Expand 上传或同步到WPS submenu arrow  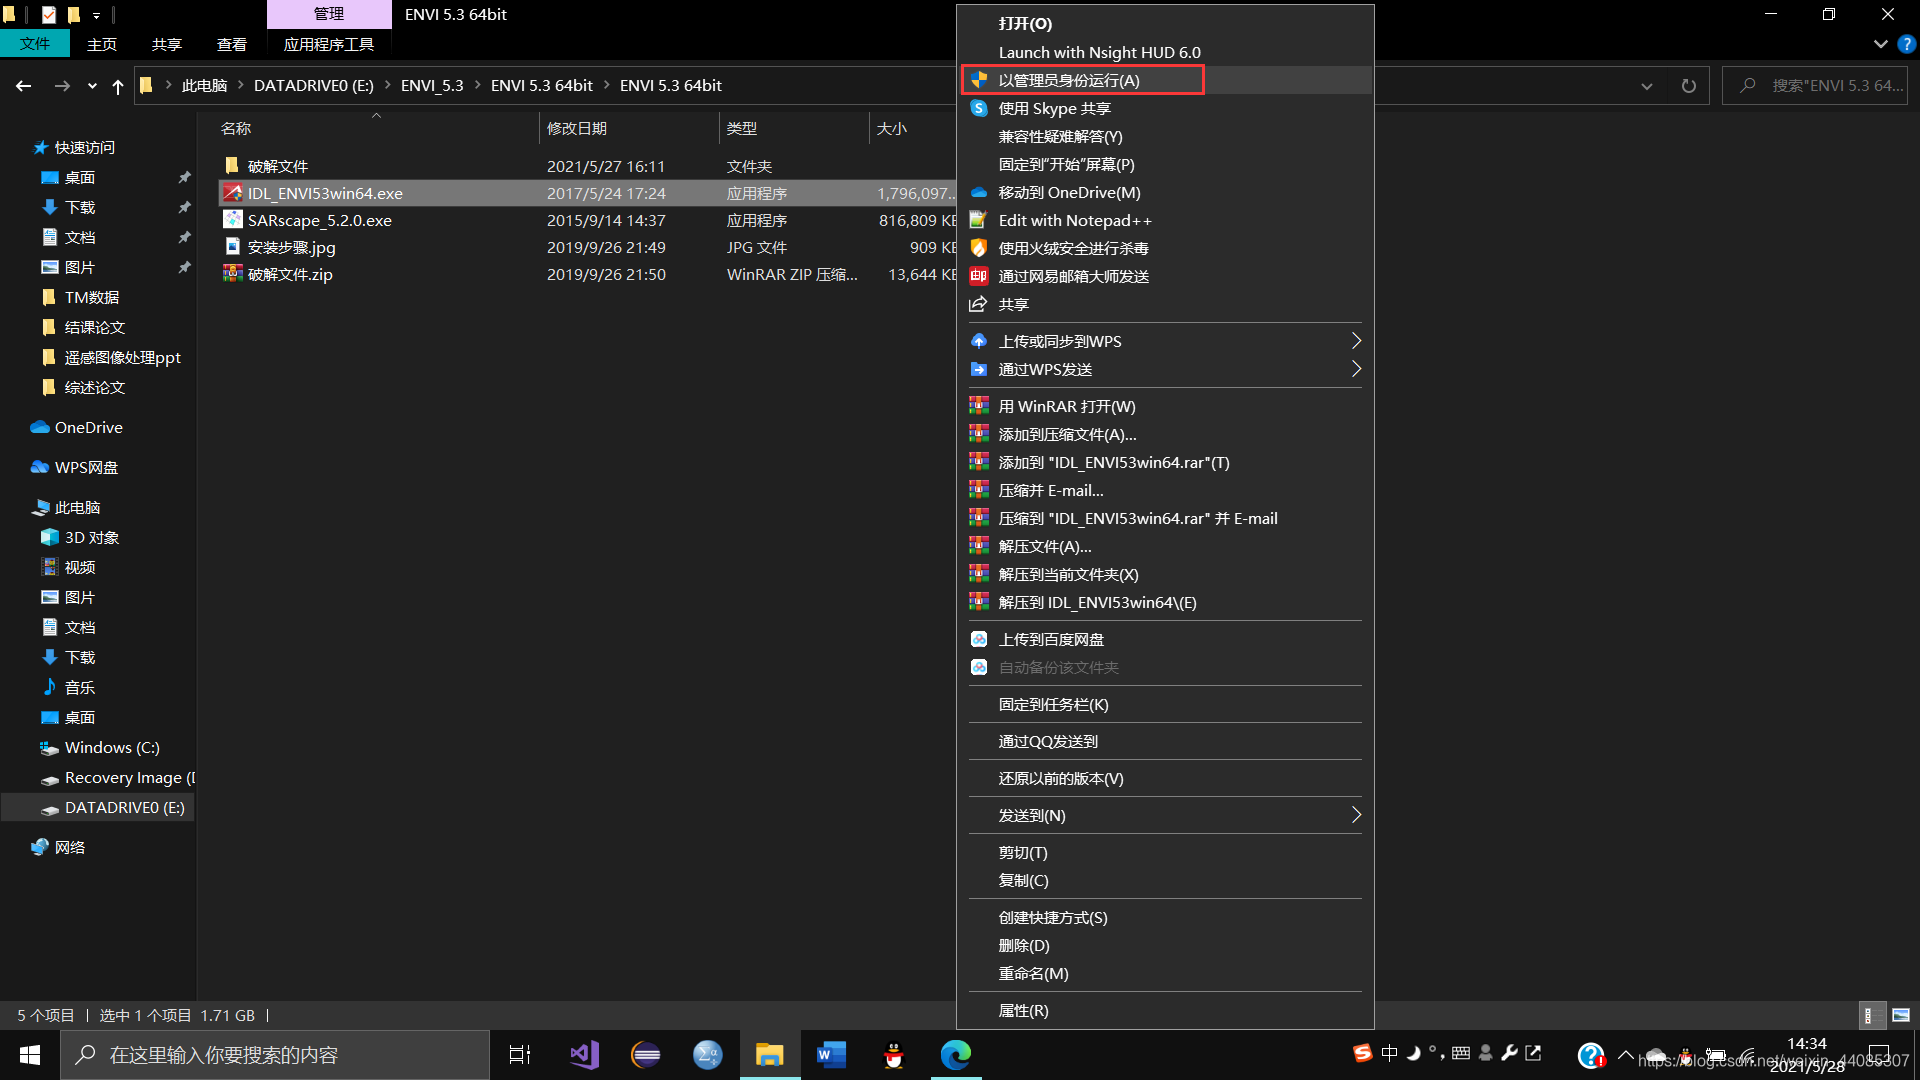1356,341
